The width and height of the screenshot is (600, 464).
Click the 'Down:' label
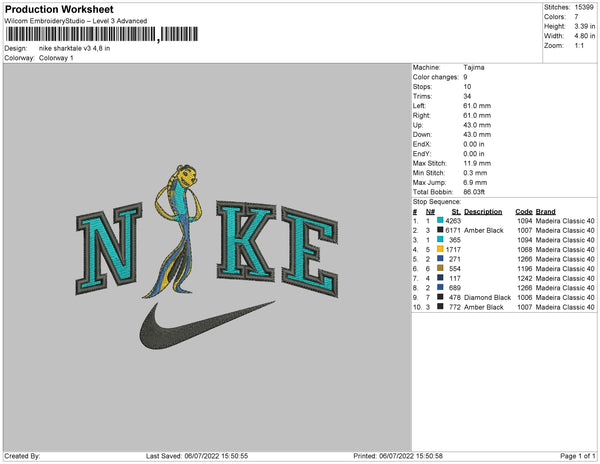pos(422,135)
